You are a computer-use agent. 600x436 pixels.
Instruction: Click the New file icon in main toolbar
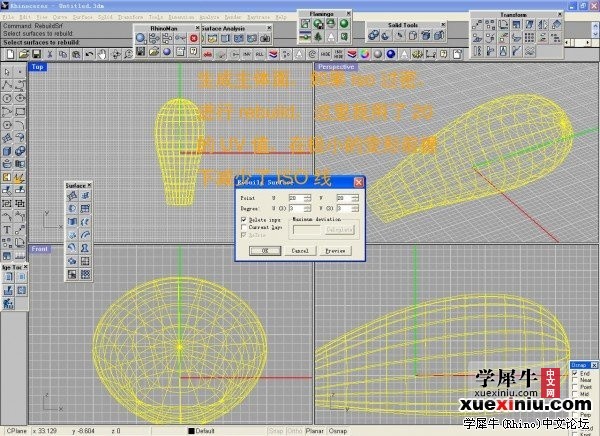click(10, 54)
